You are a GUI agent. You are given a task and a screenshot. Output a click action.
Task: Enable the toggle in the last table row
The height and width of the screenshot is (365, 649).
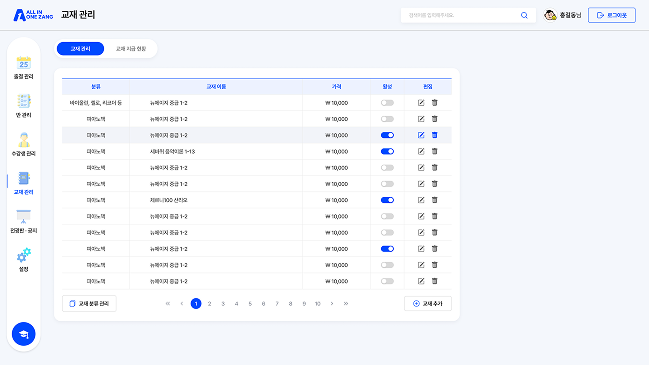tap(387, 281)
